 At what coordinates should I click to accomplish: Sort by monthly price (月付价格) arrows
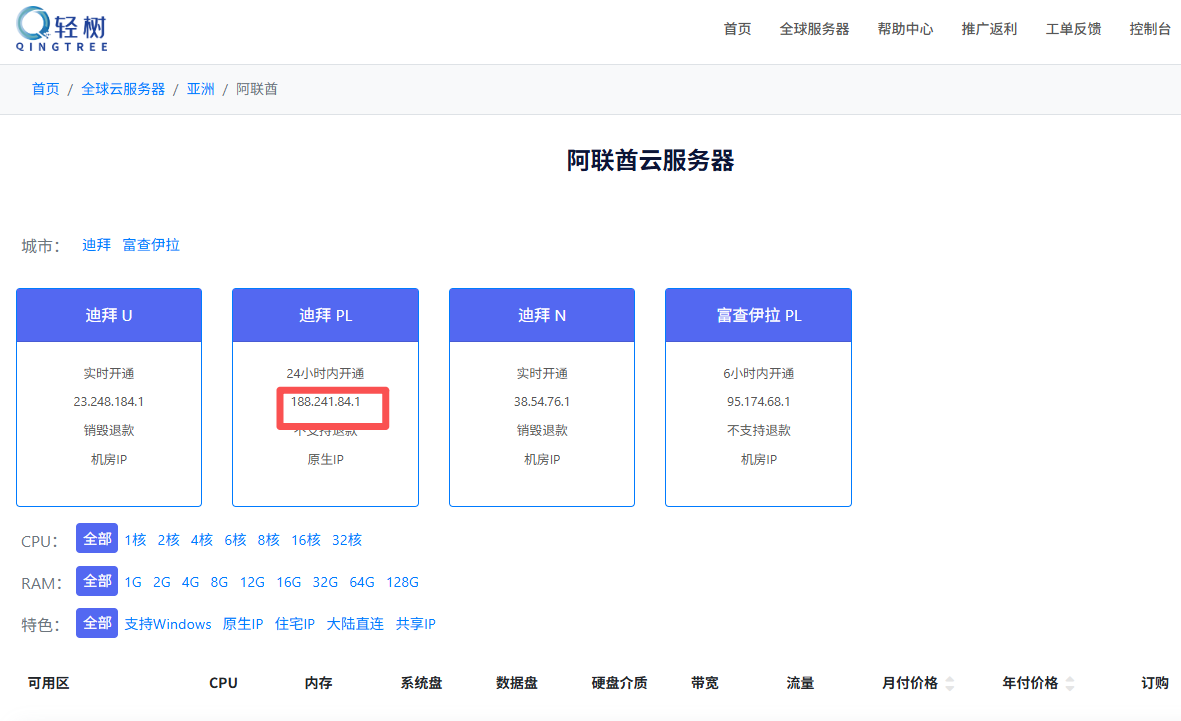(x=949, y=683)
